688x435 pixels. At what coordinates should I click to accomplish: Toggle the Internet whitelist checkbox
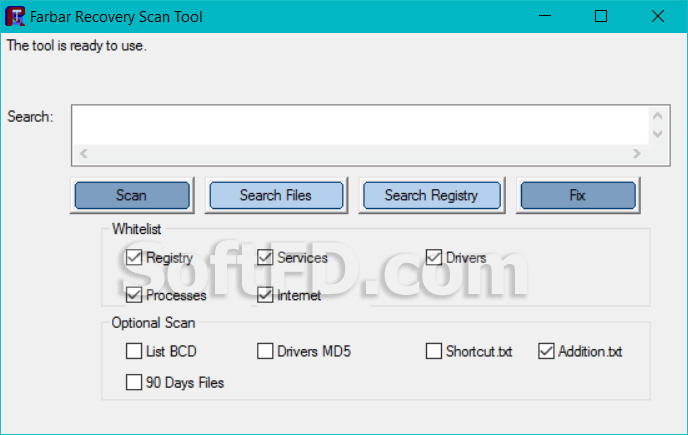[265, 295]
